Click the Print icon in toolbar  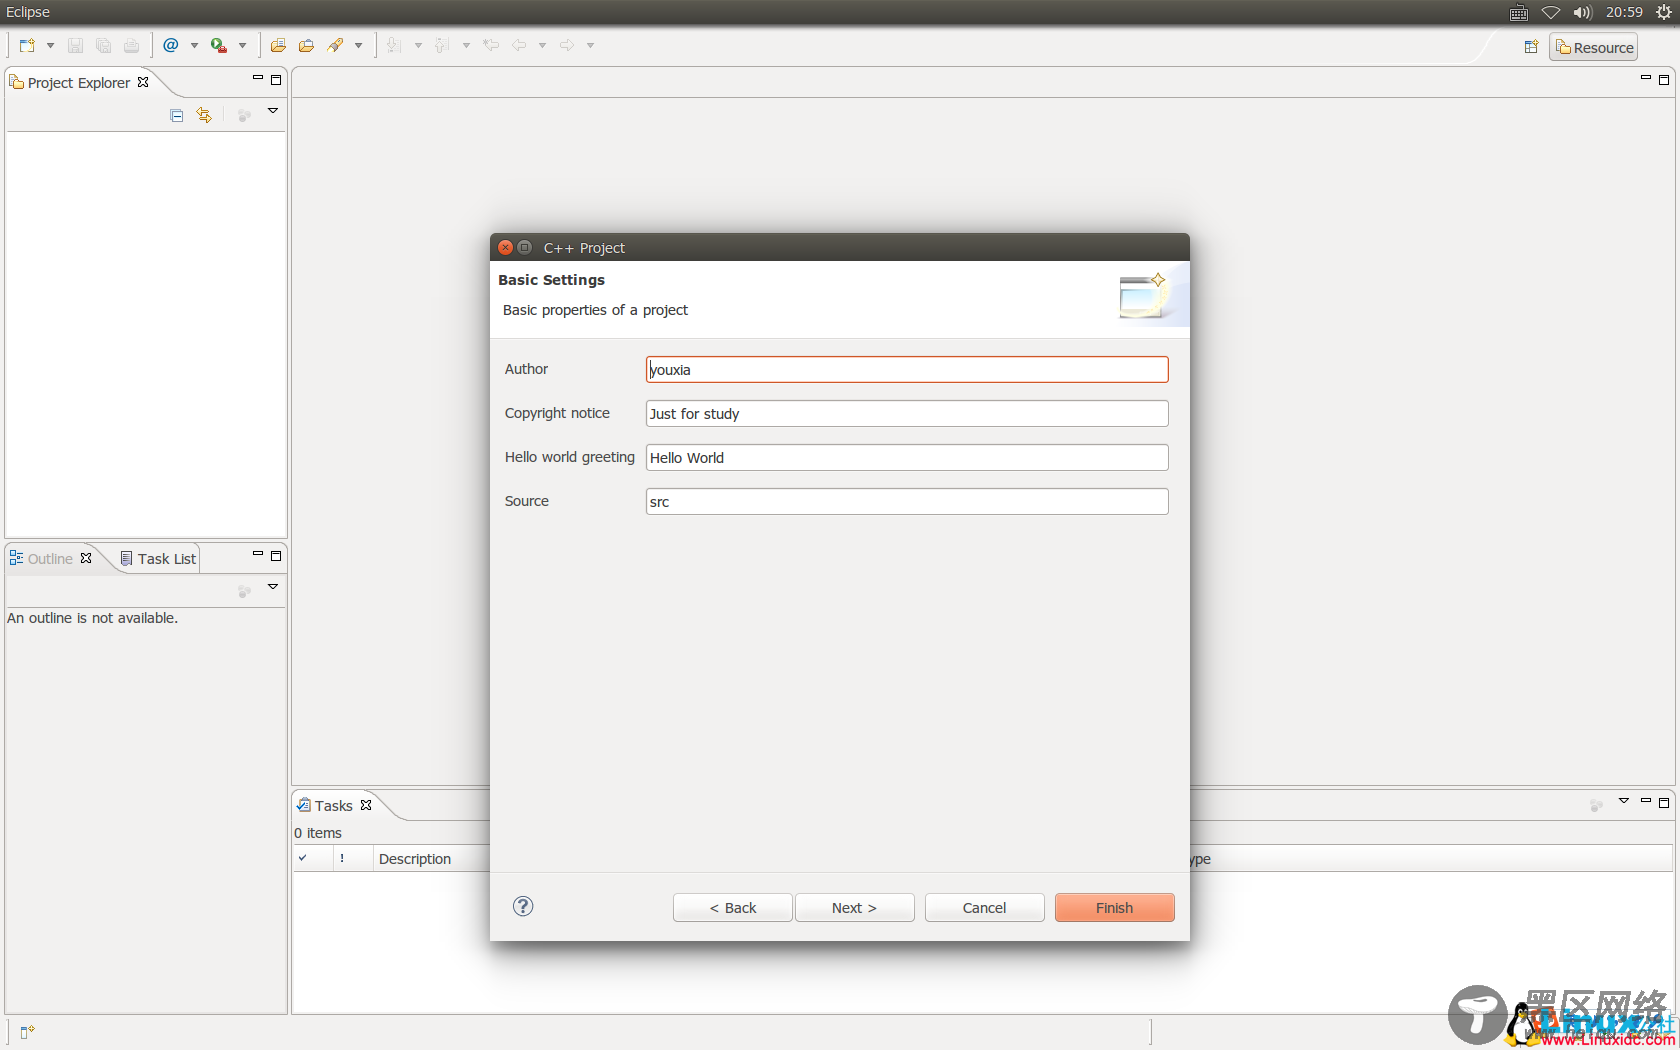tap(131, 46)
